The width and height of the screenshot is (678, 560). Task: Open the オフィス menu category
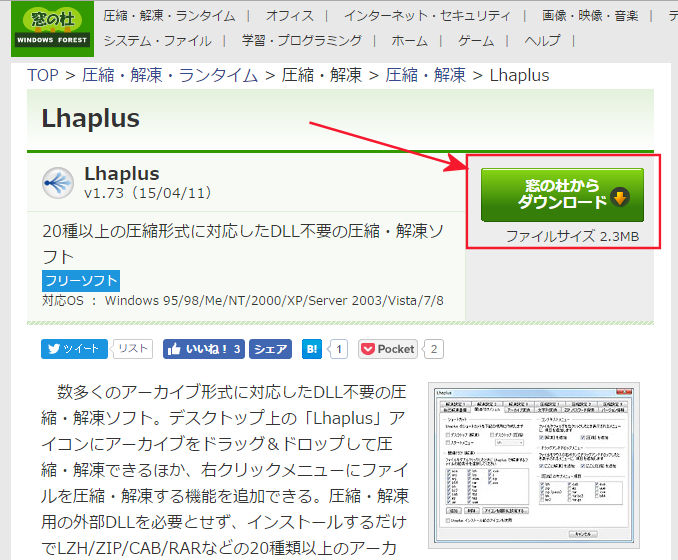click(290, 16)
